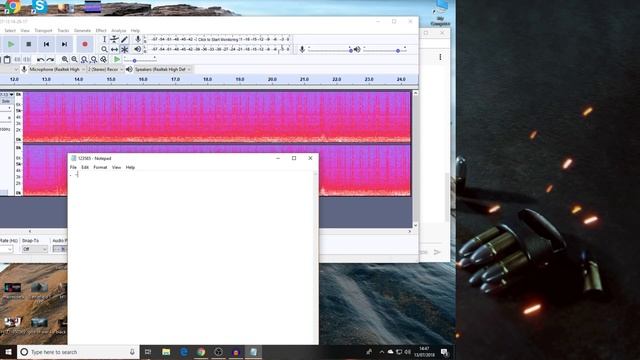Select the Envelope tool
Image resolution: width=640 pixels, height=360 pixels.
click(115, 39)
